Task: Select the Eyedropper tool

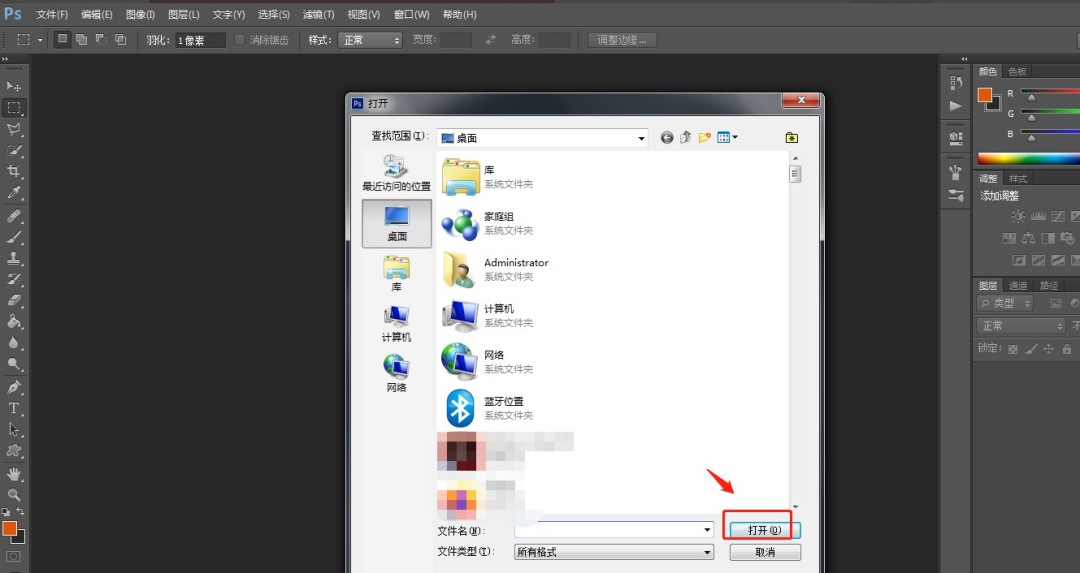Action: point(14,193)
